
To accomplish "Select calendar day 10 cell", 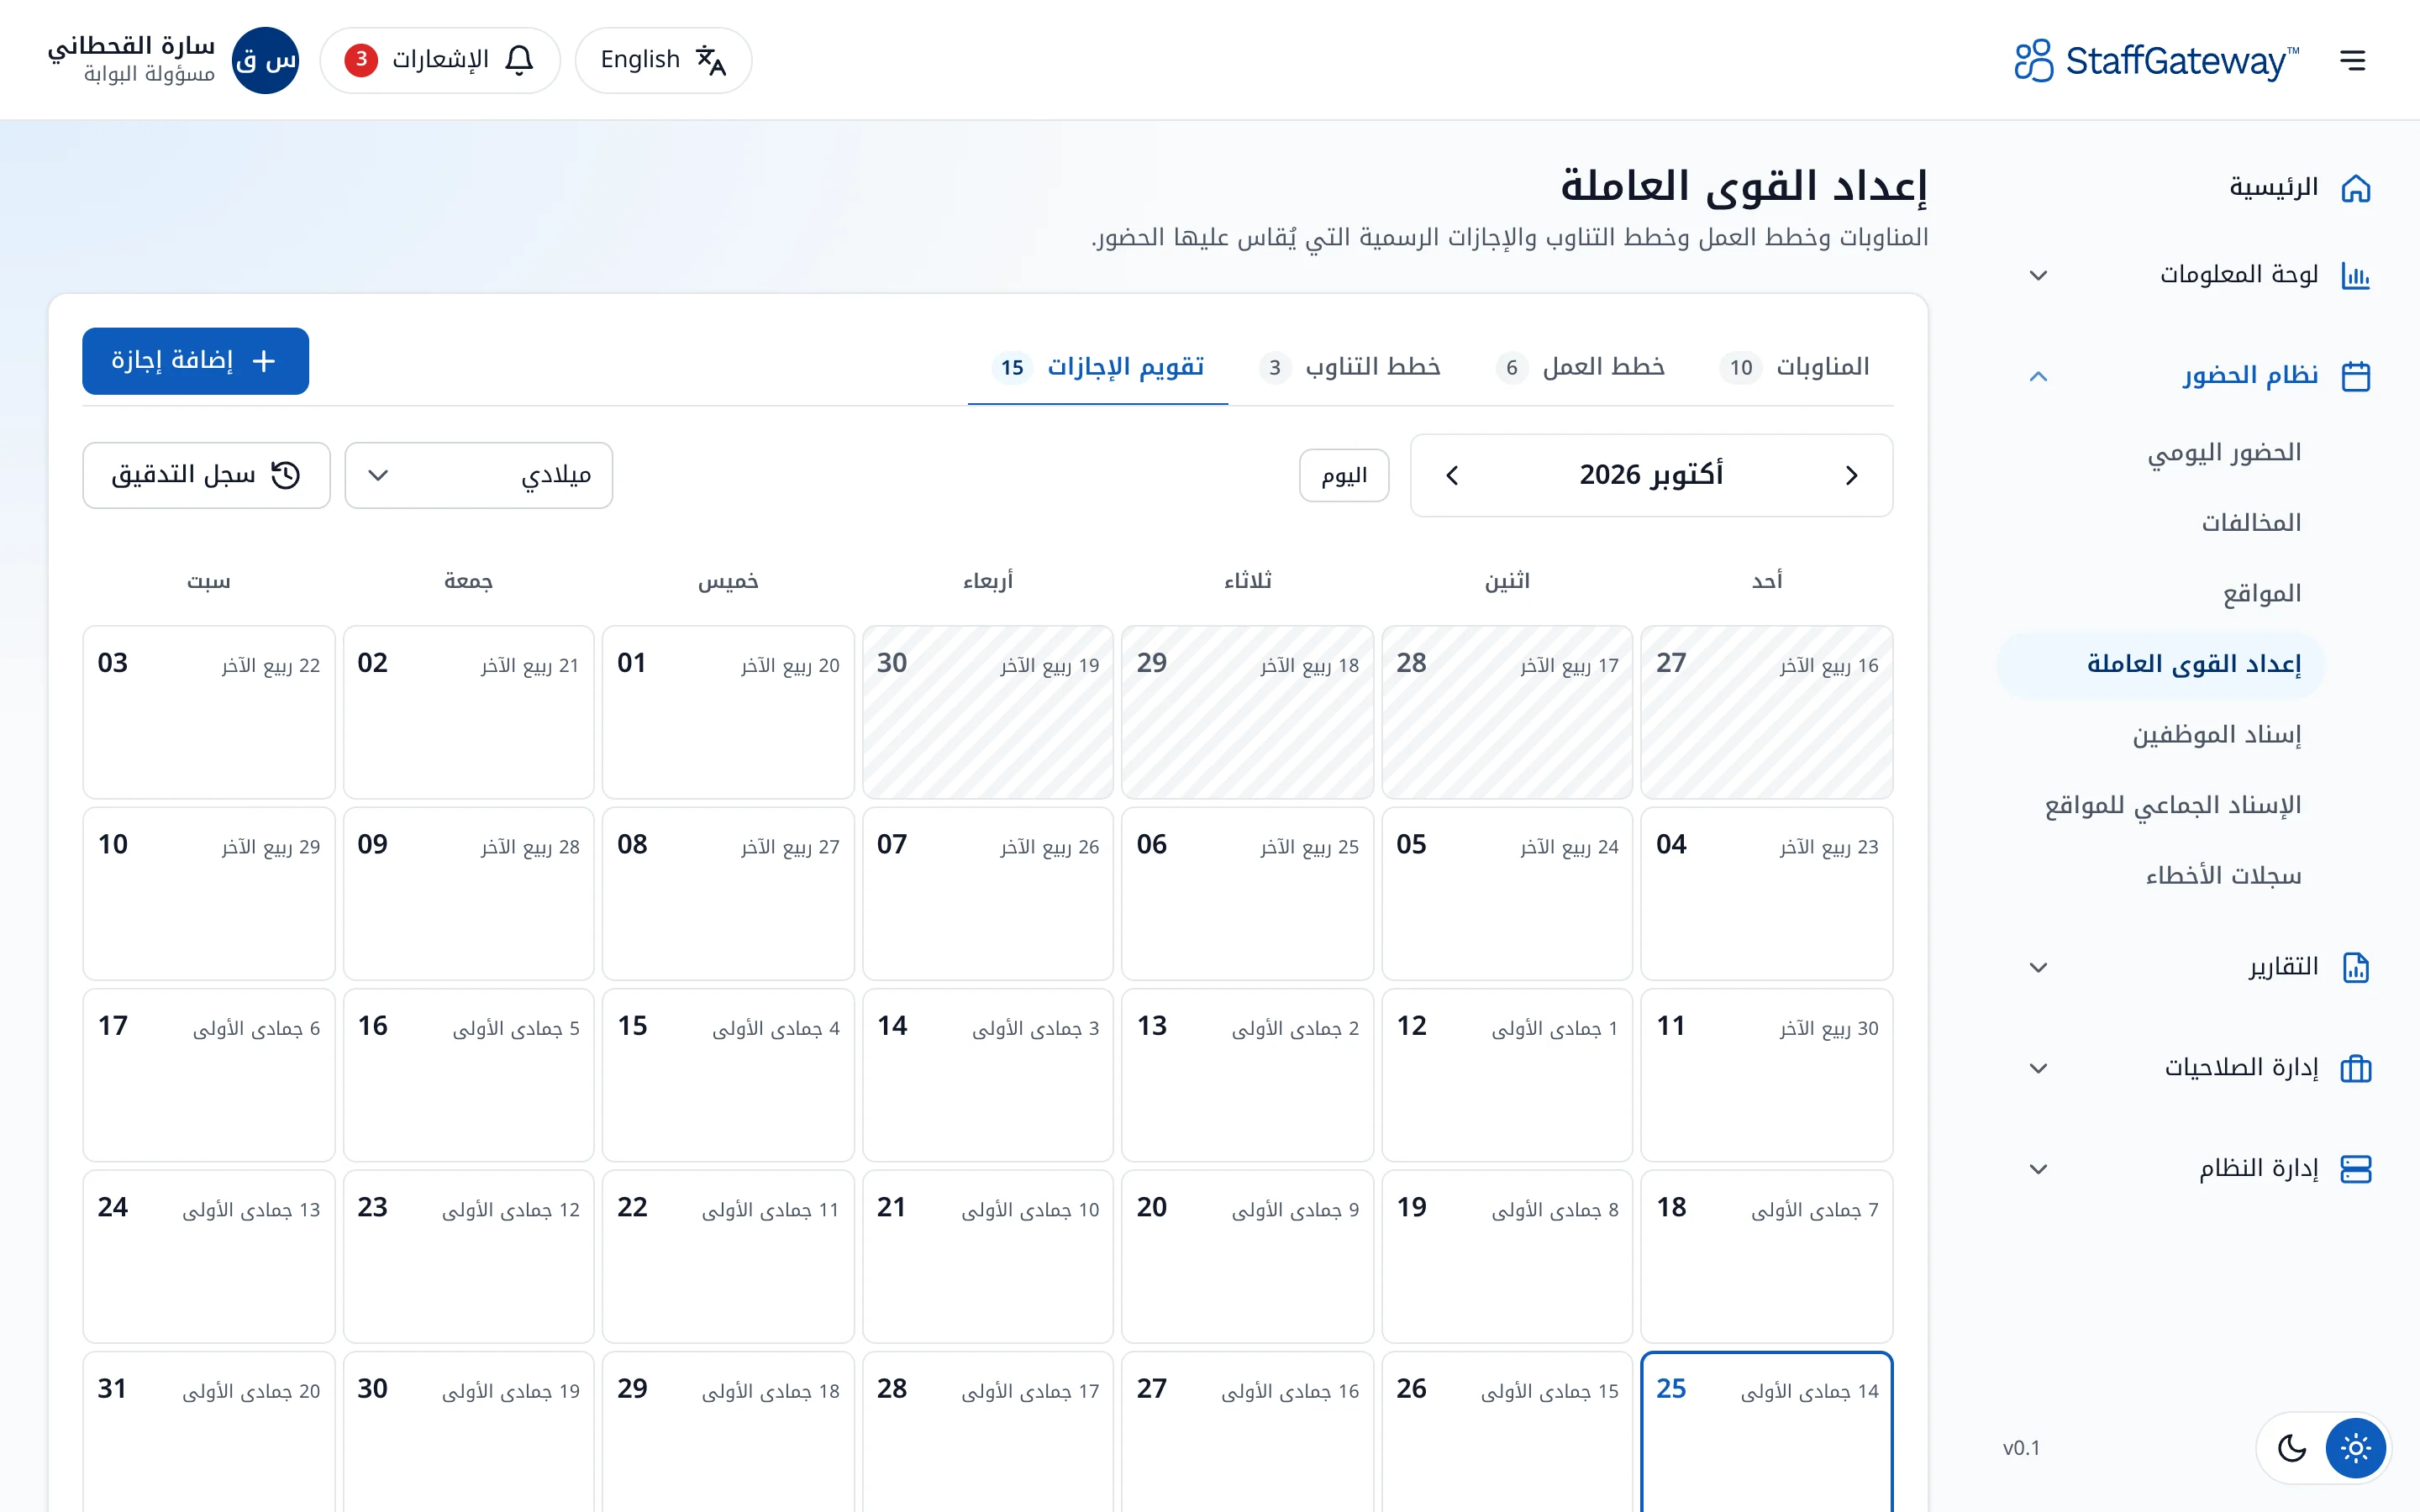I will [x=209, y=894].
